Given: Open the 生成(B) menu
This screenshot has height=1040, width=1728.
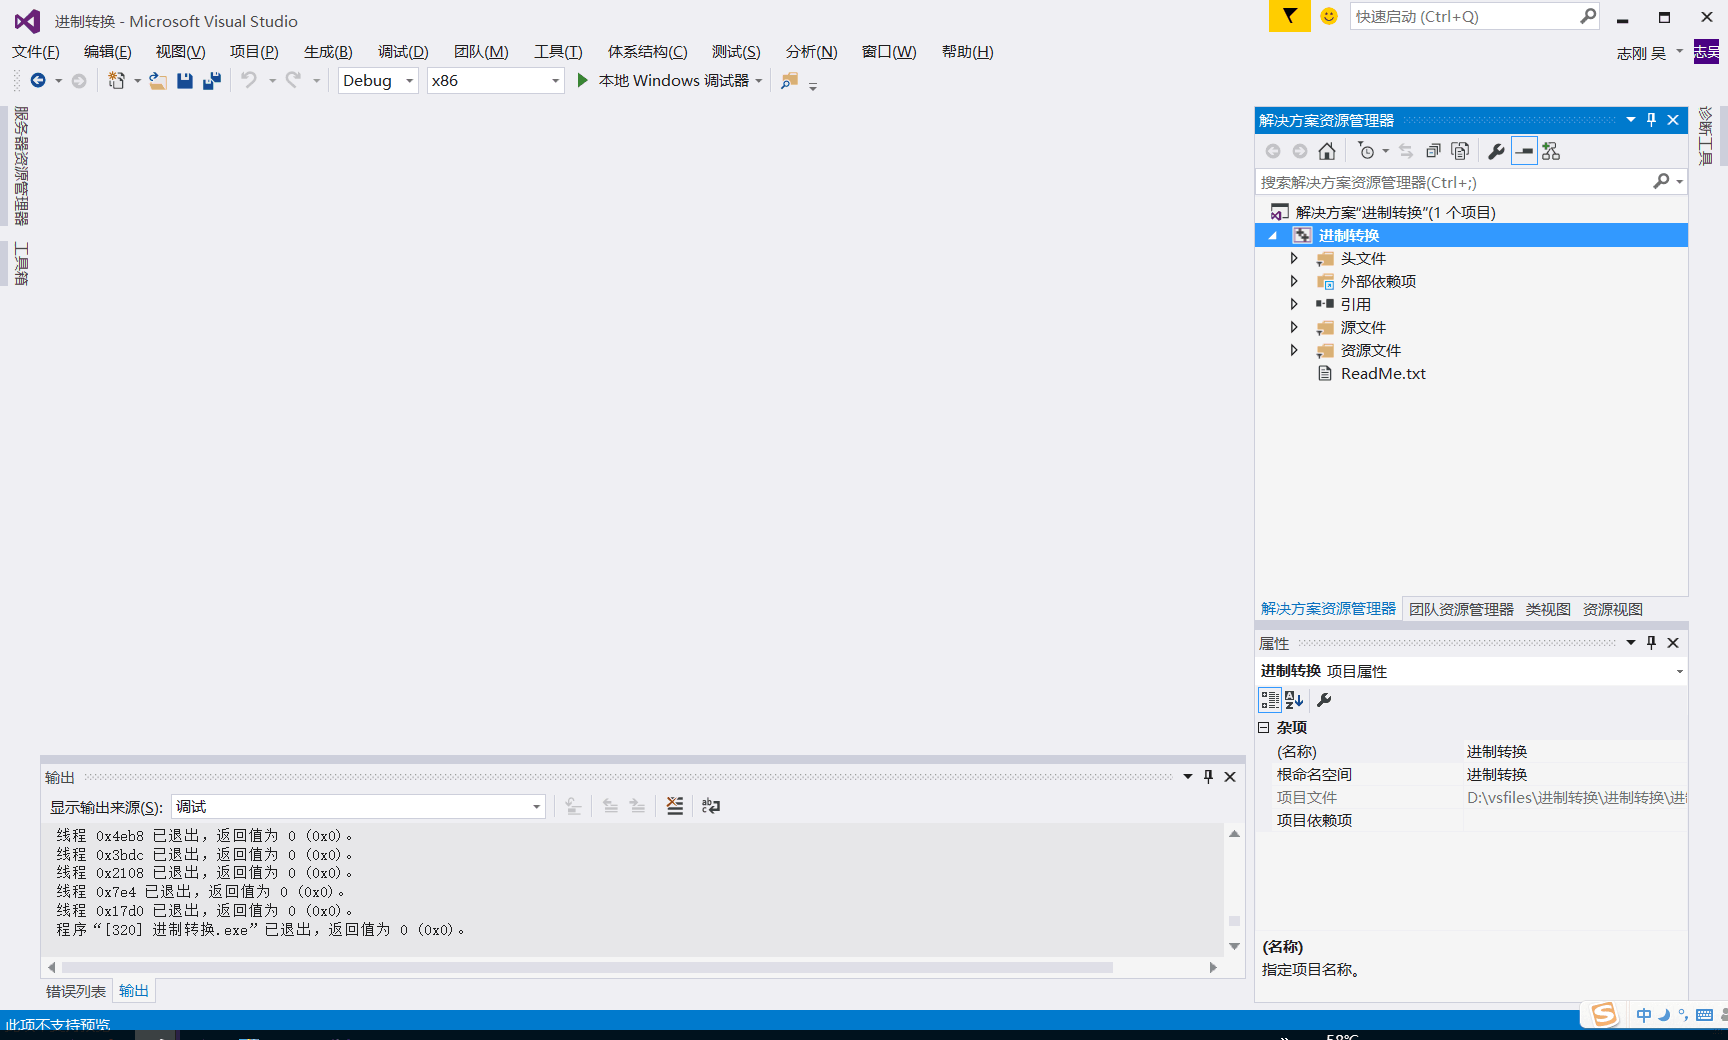Looking at the screenshot, I should tap(328, 52).
